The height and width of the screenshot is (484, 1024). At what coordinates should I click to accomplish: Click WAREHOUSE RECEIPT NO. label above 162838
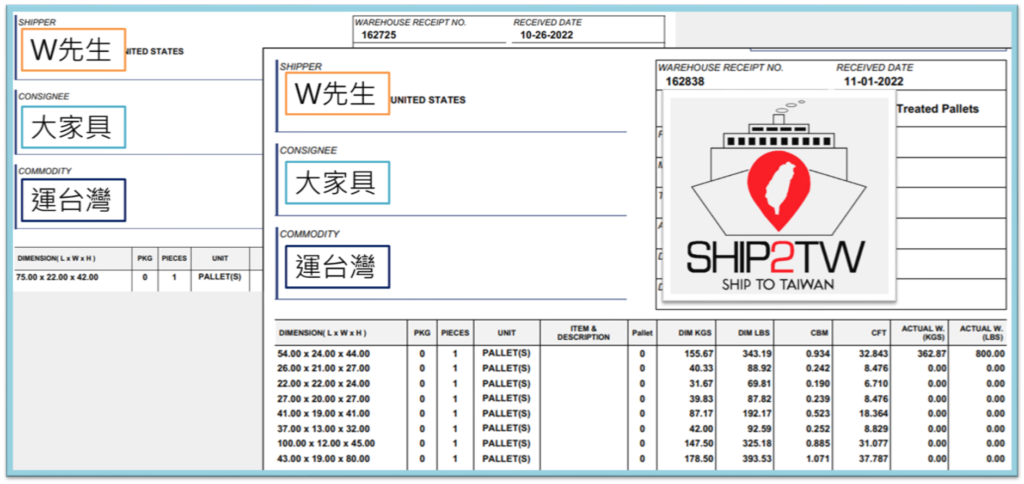720,68
